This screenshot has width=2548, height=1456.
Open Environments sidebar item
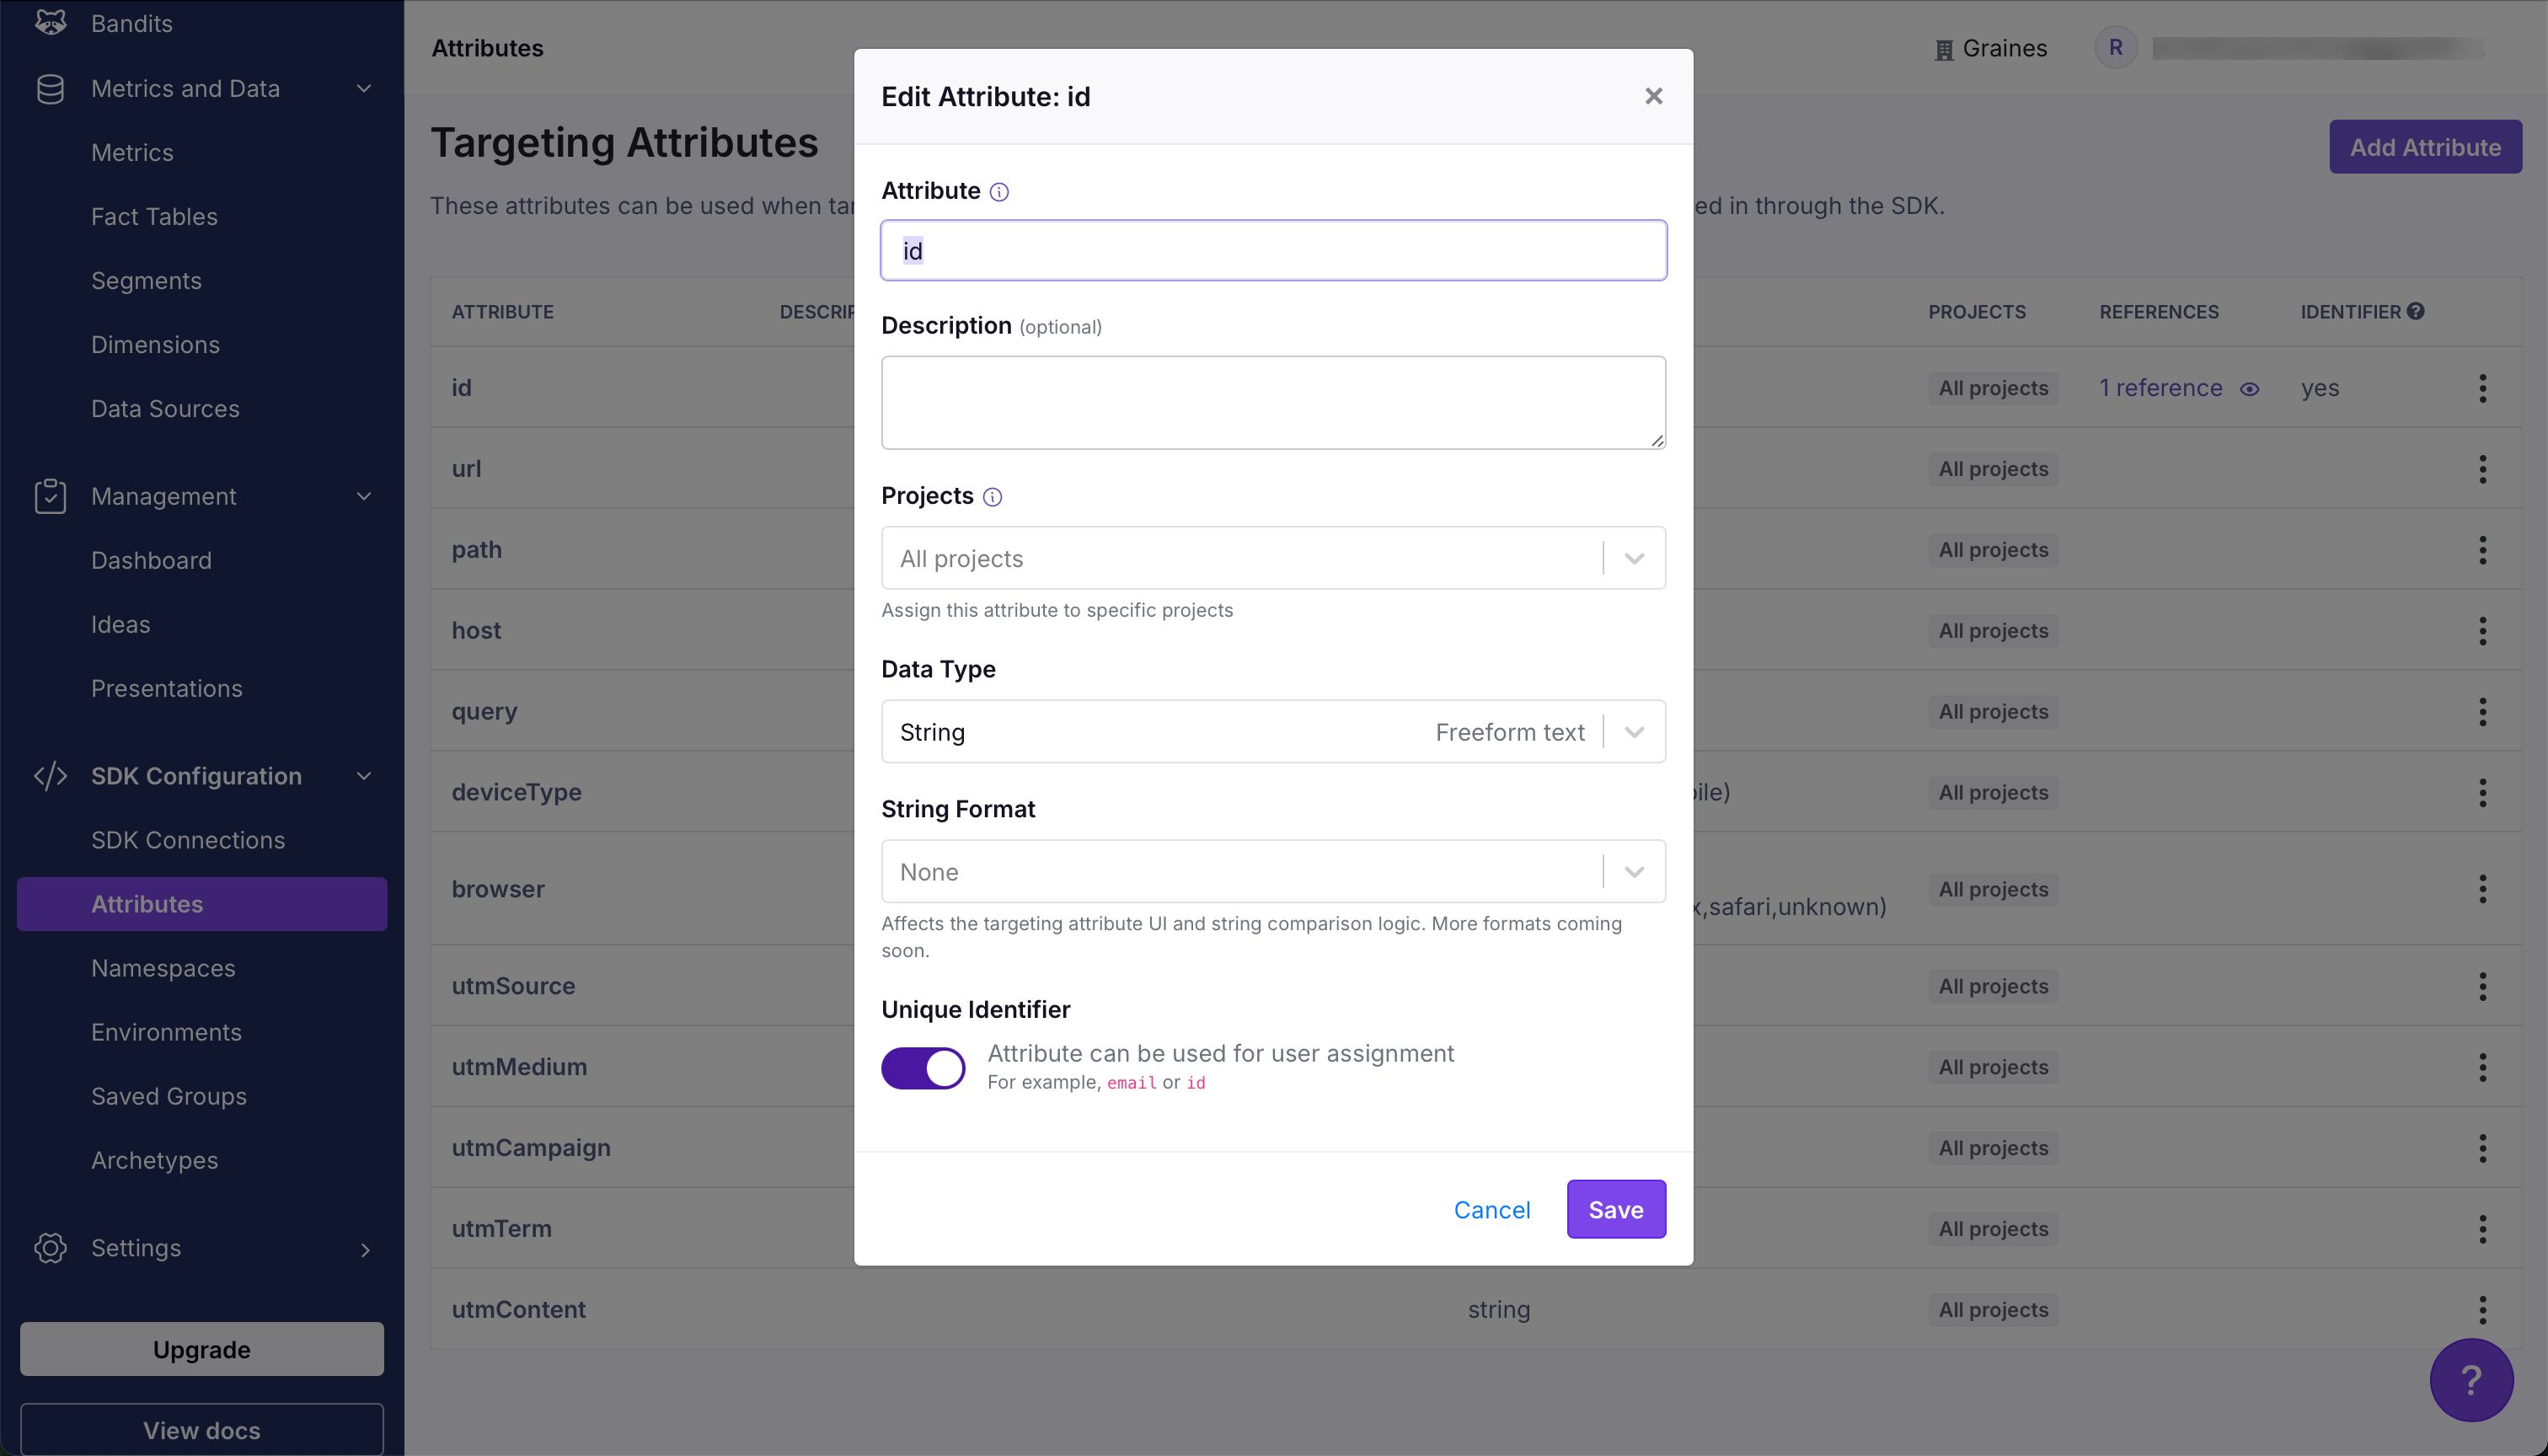[166, 1032]
